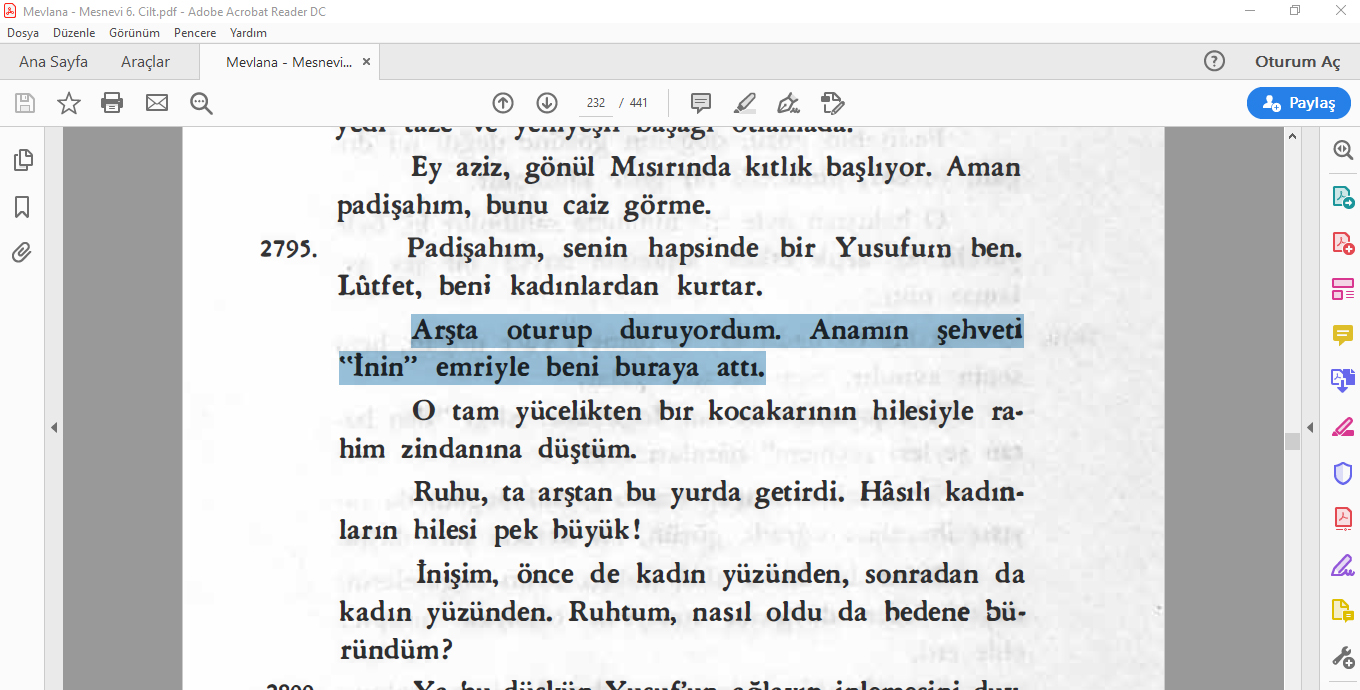The image size is (1360, 690).
Task: Open the yellow Comment tool in right pane
Action: pos(1342,335)
